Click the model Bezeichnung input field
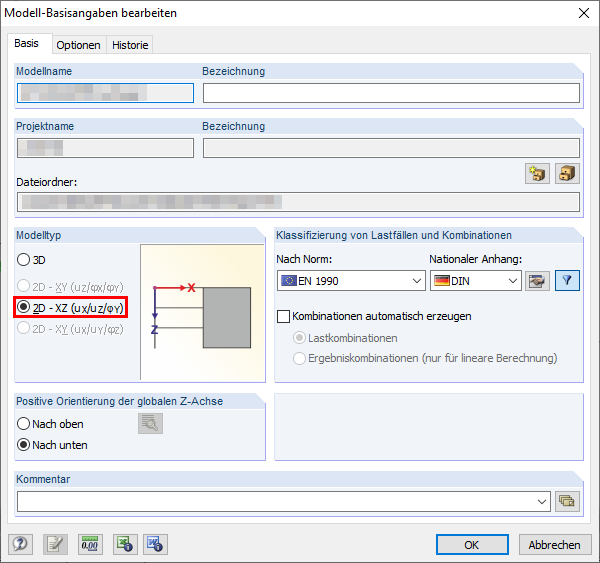Viewport: 600px width, 563px height. click(x=391, y=93)
